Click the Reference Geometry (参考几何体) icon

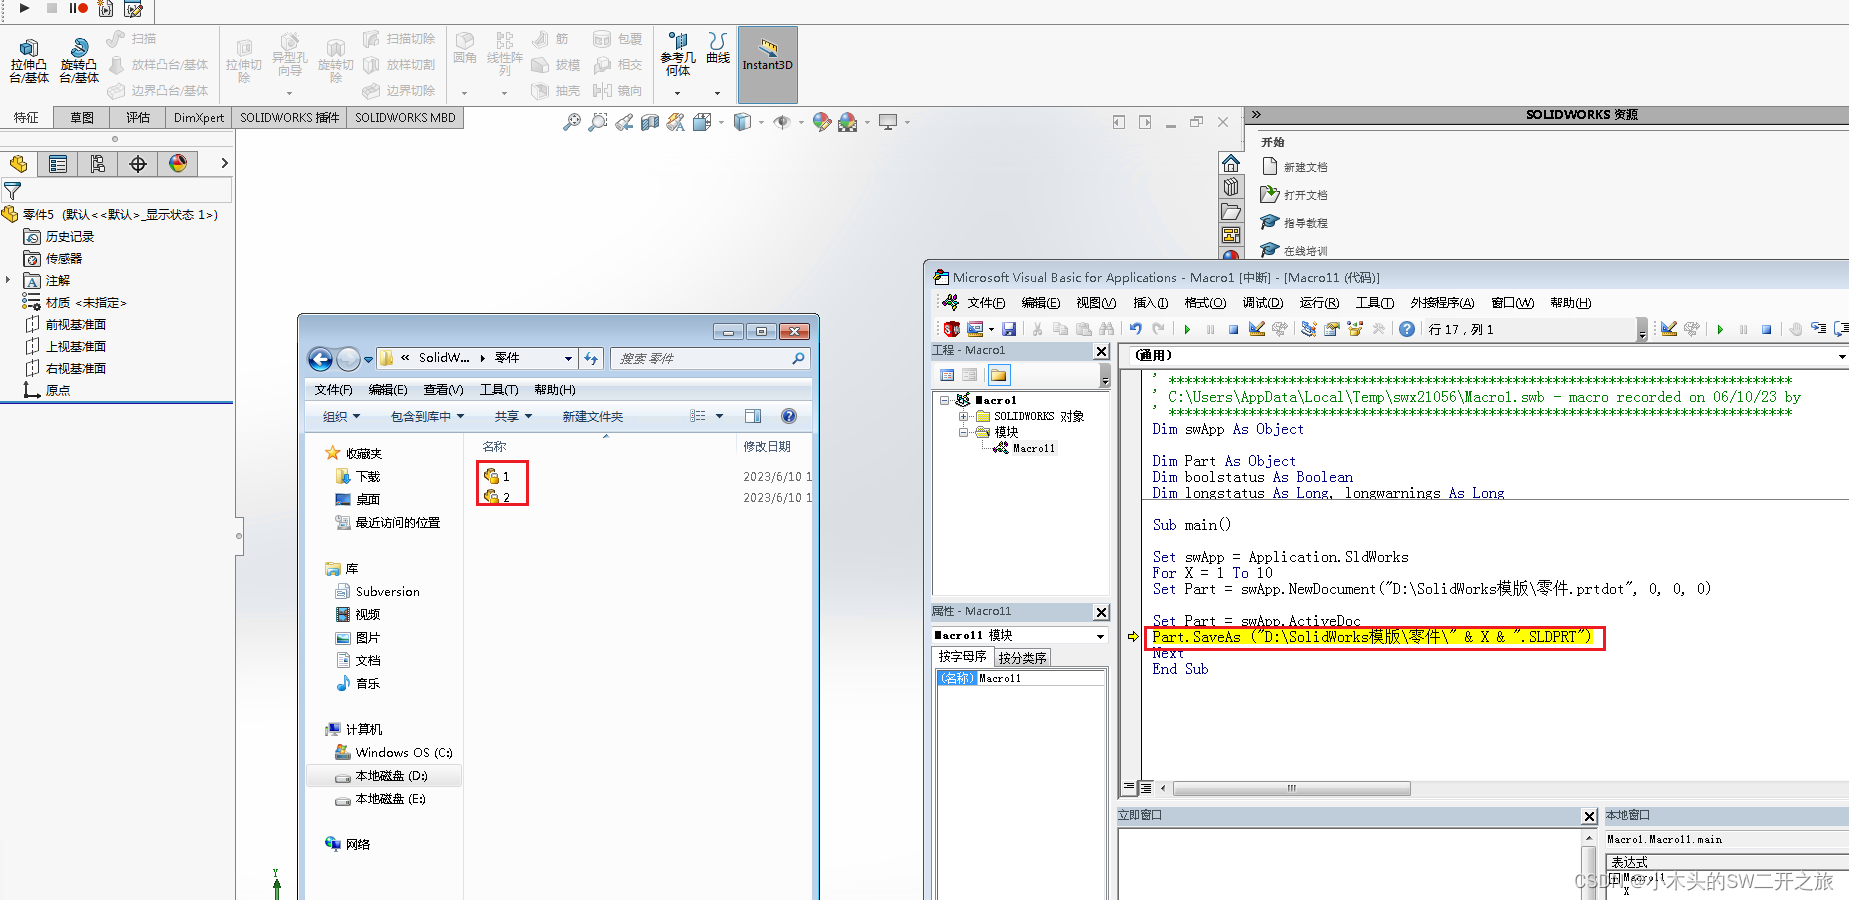pos(678,55)
